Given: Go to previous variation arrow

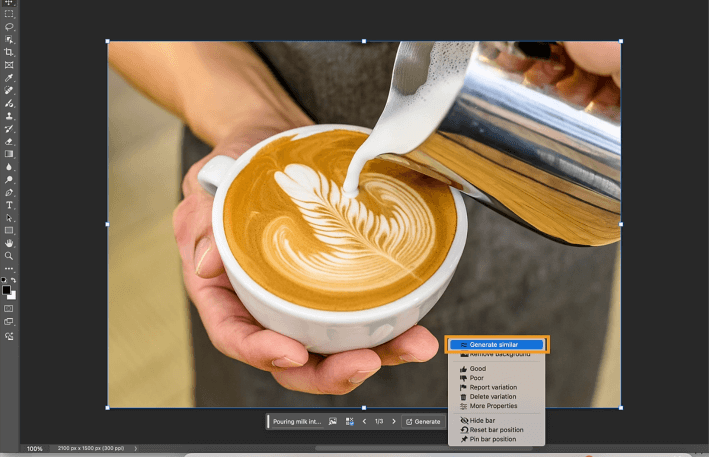Looking at the screenshot, I should pos(364,422).
